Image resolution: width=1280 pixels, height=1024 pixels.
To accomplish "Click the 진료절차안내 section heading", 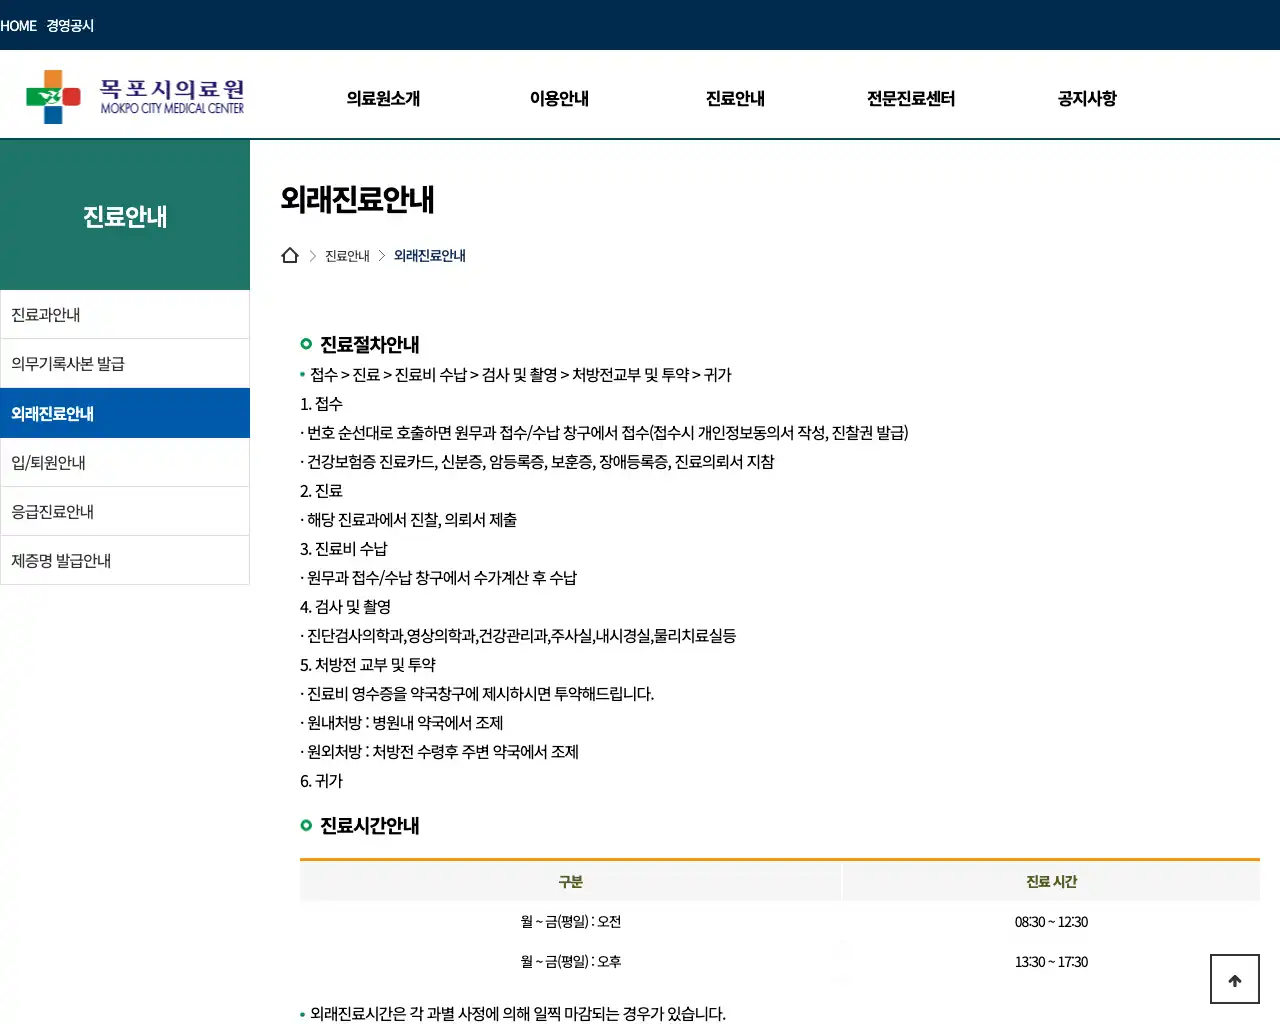I will pyautogui.click(x=368, y=344).
